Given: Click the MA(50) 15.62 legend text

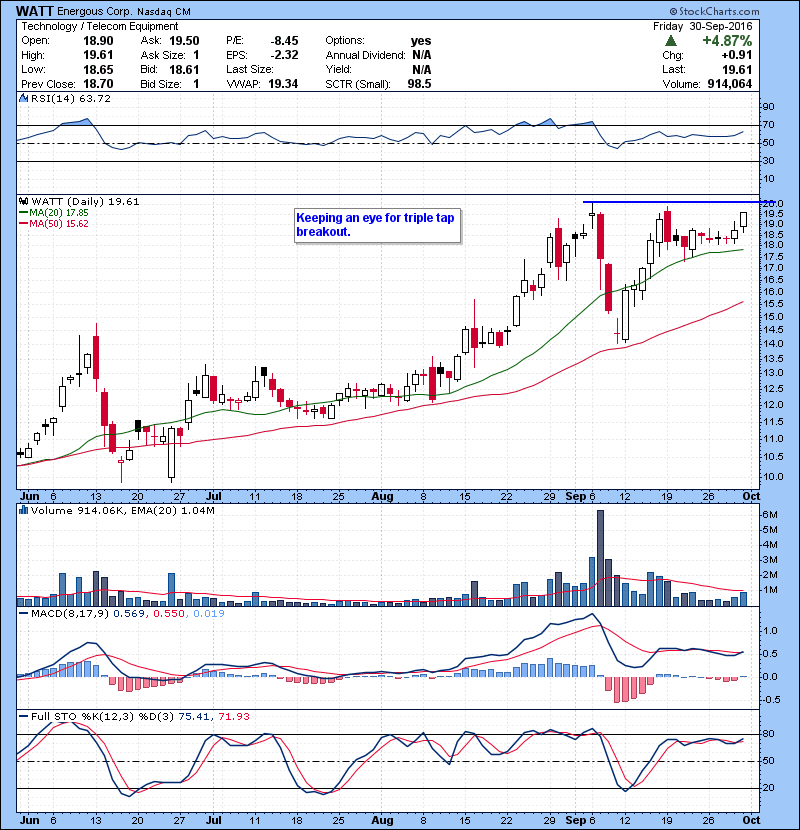Looking at the screenshot, I should coord(59,224).
